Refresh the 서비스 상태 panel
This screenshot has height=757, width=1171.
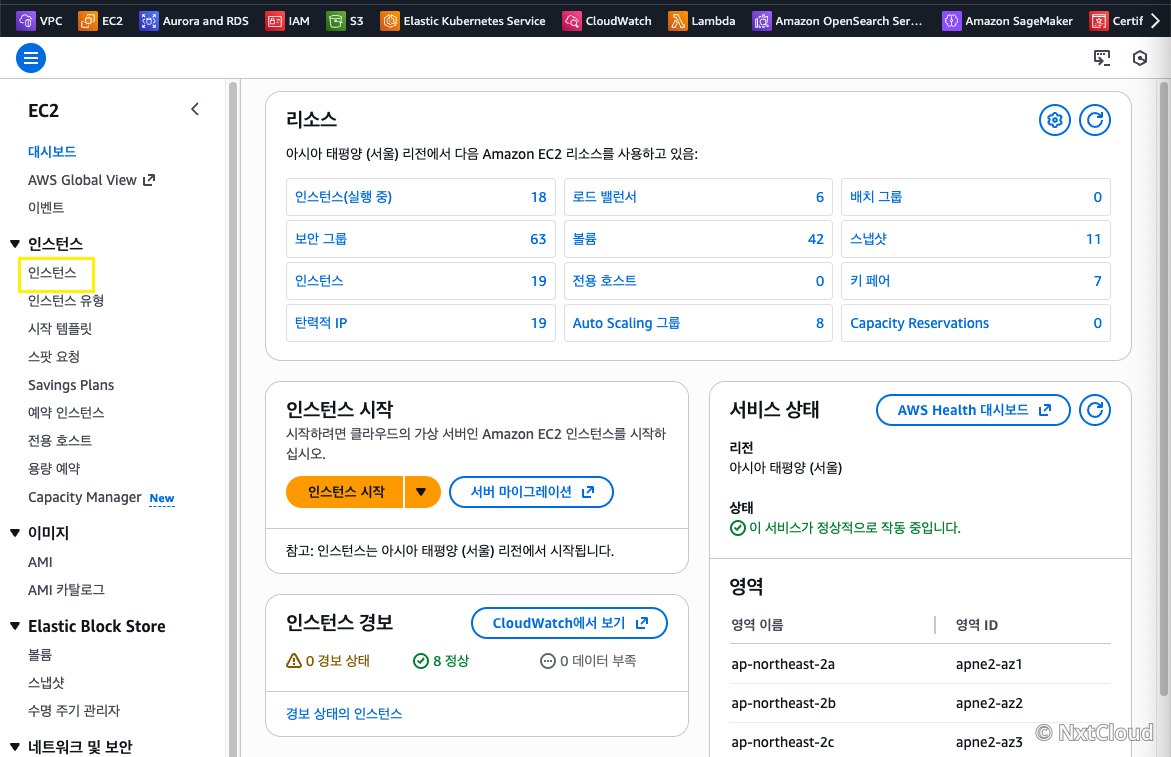(1095, 410)
